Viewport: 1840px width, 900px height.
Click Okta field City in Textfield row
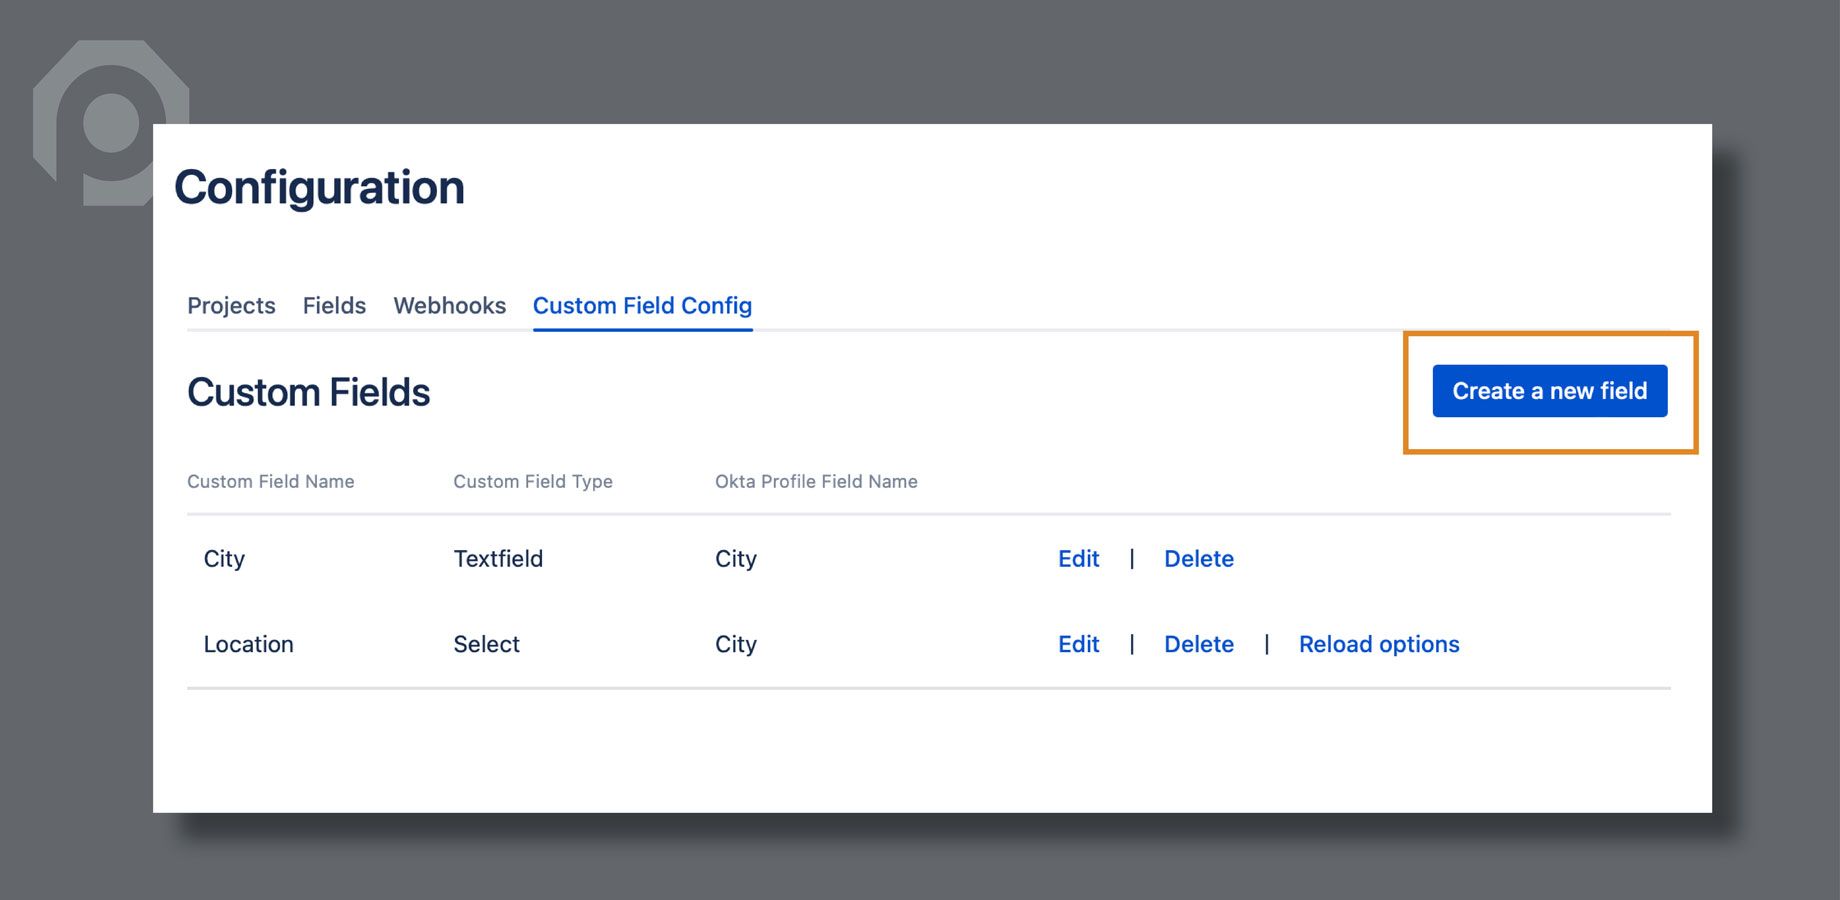[x=736, y=559]
